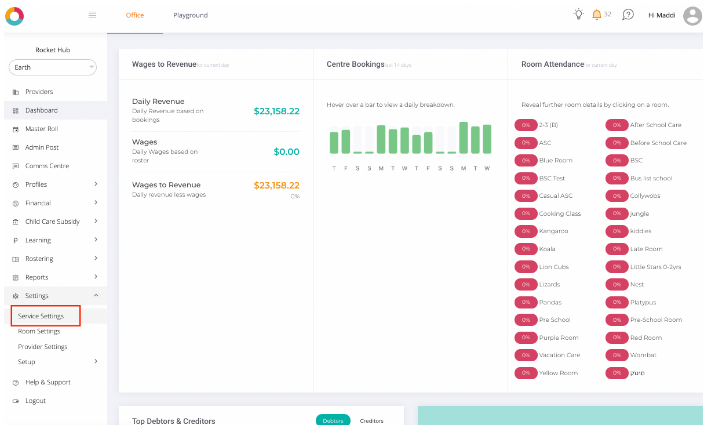
Task: Click the tallest green bar in Centre Bookings
Action: click(x=463, y=138)
